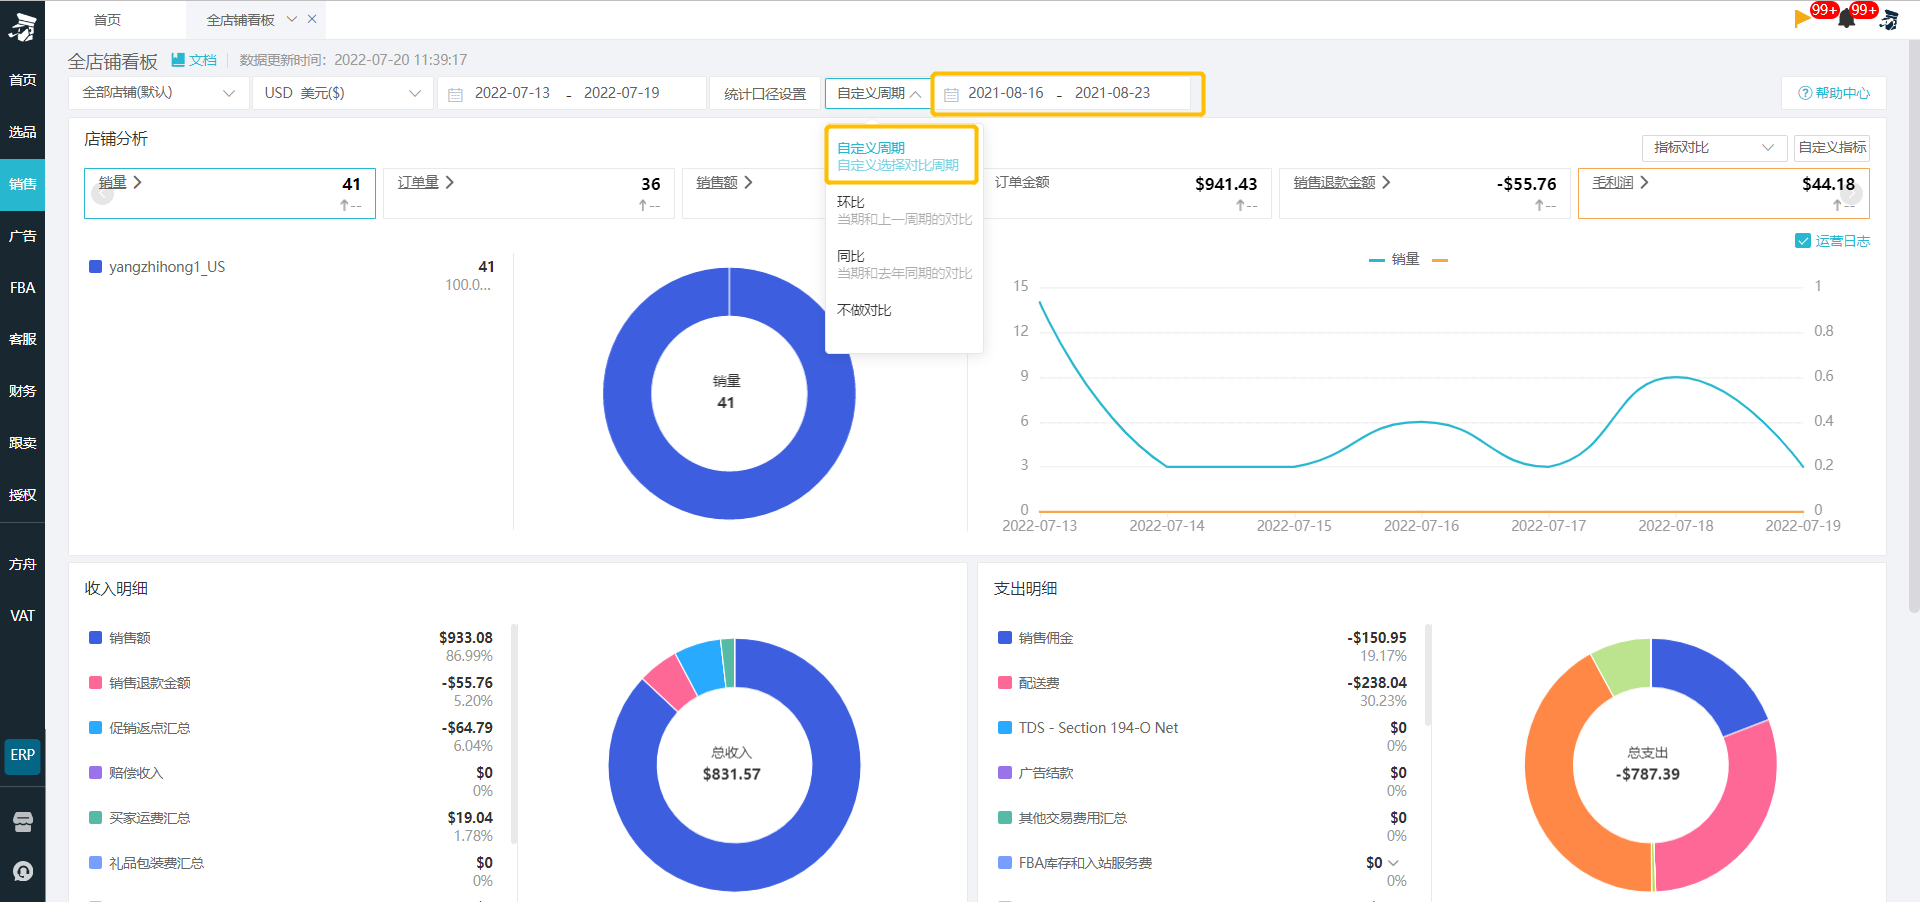Image resolution: width=1920 pixels, height=902 pixels.
Task: Select 同比 comparison option
Action: coord(903,264)
